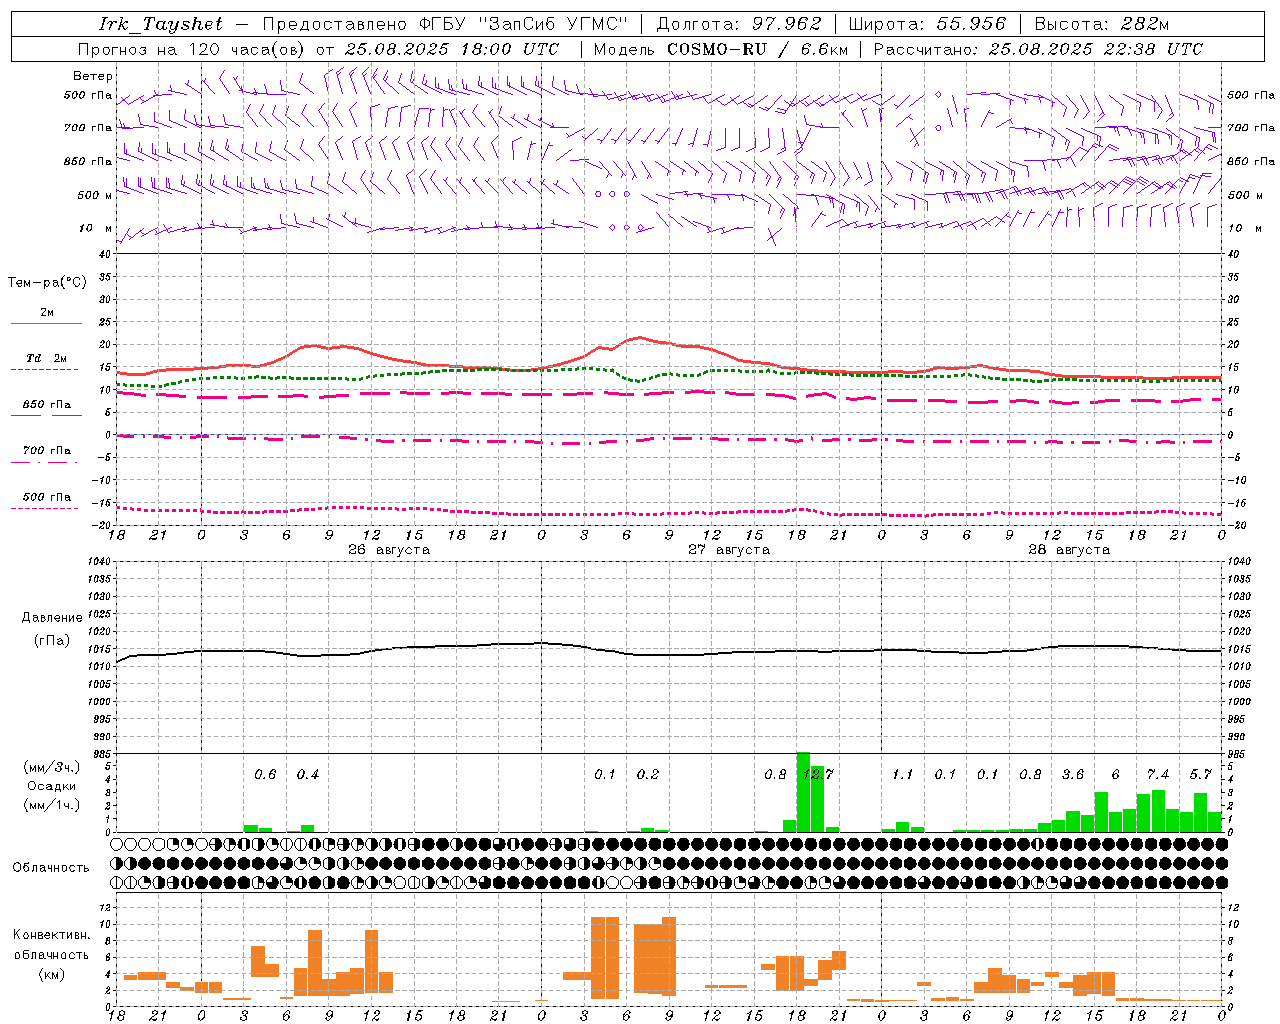Click the Высота: 282м value
The height and width of the screenshot is (1024, 1280).
tap(1102, 24)
